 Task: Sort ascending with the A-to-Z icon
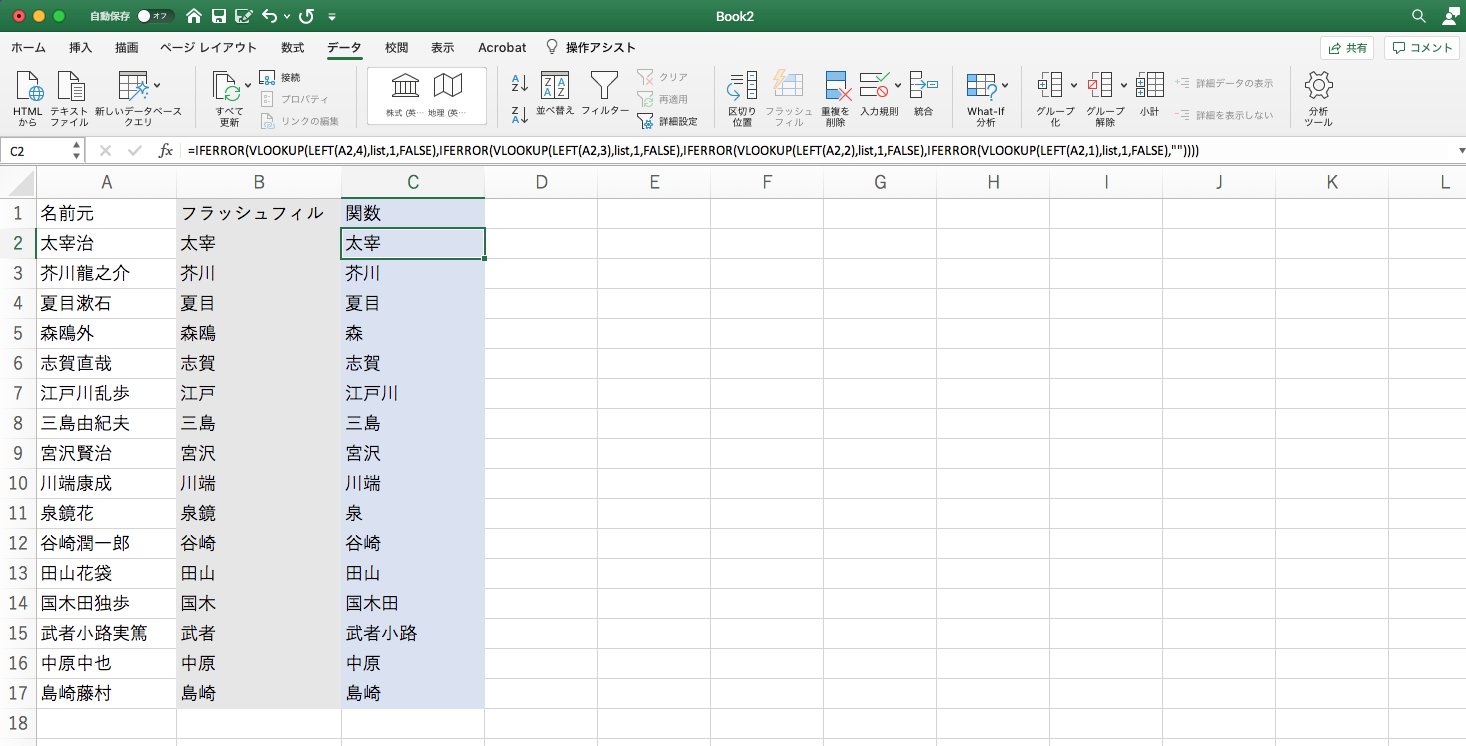pos(519,84)
